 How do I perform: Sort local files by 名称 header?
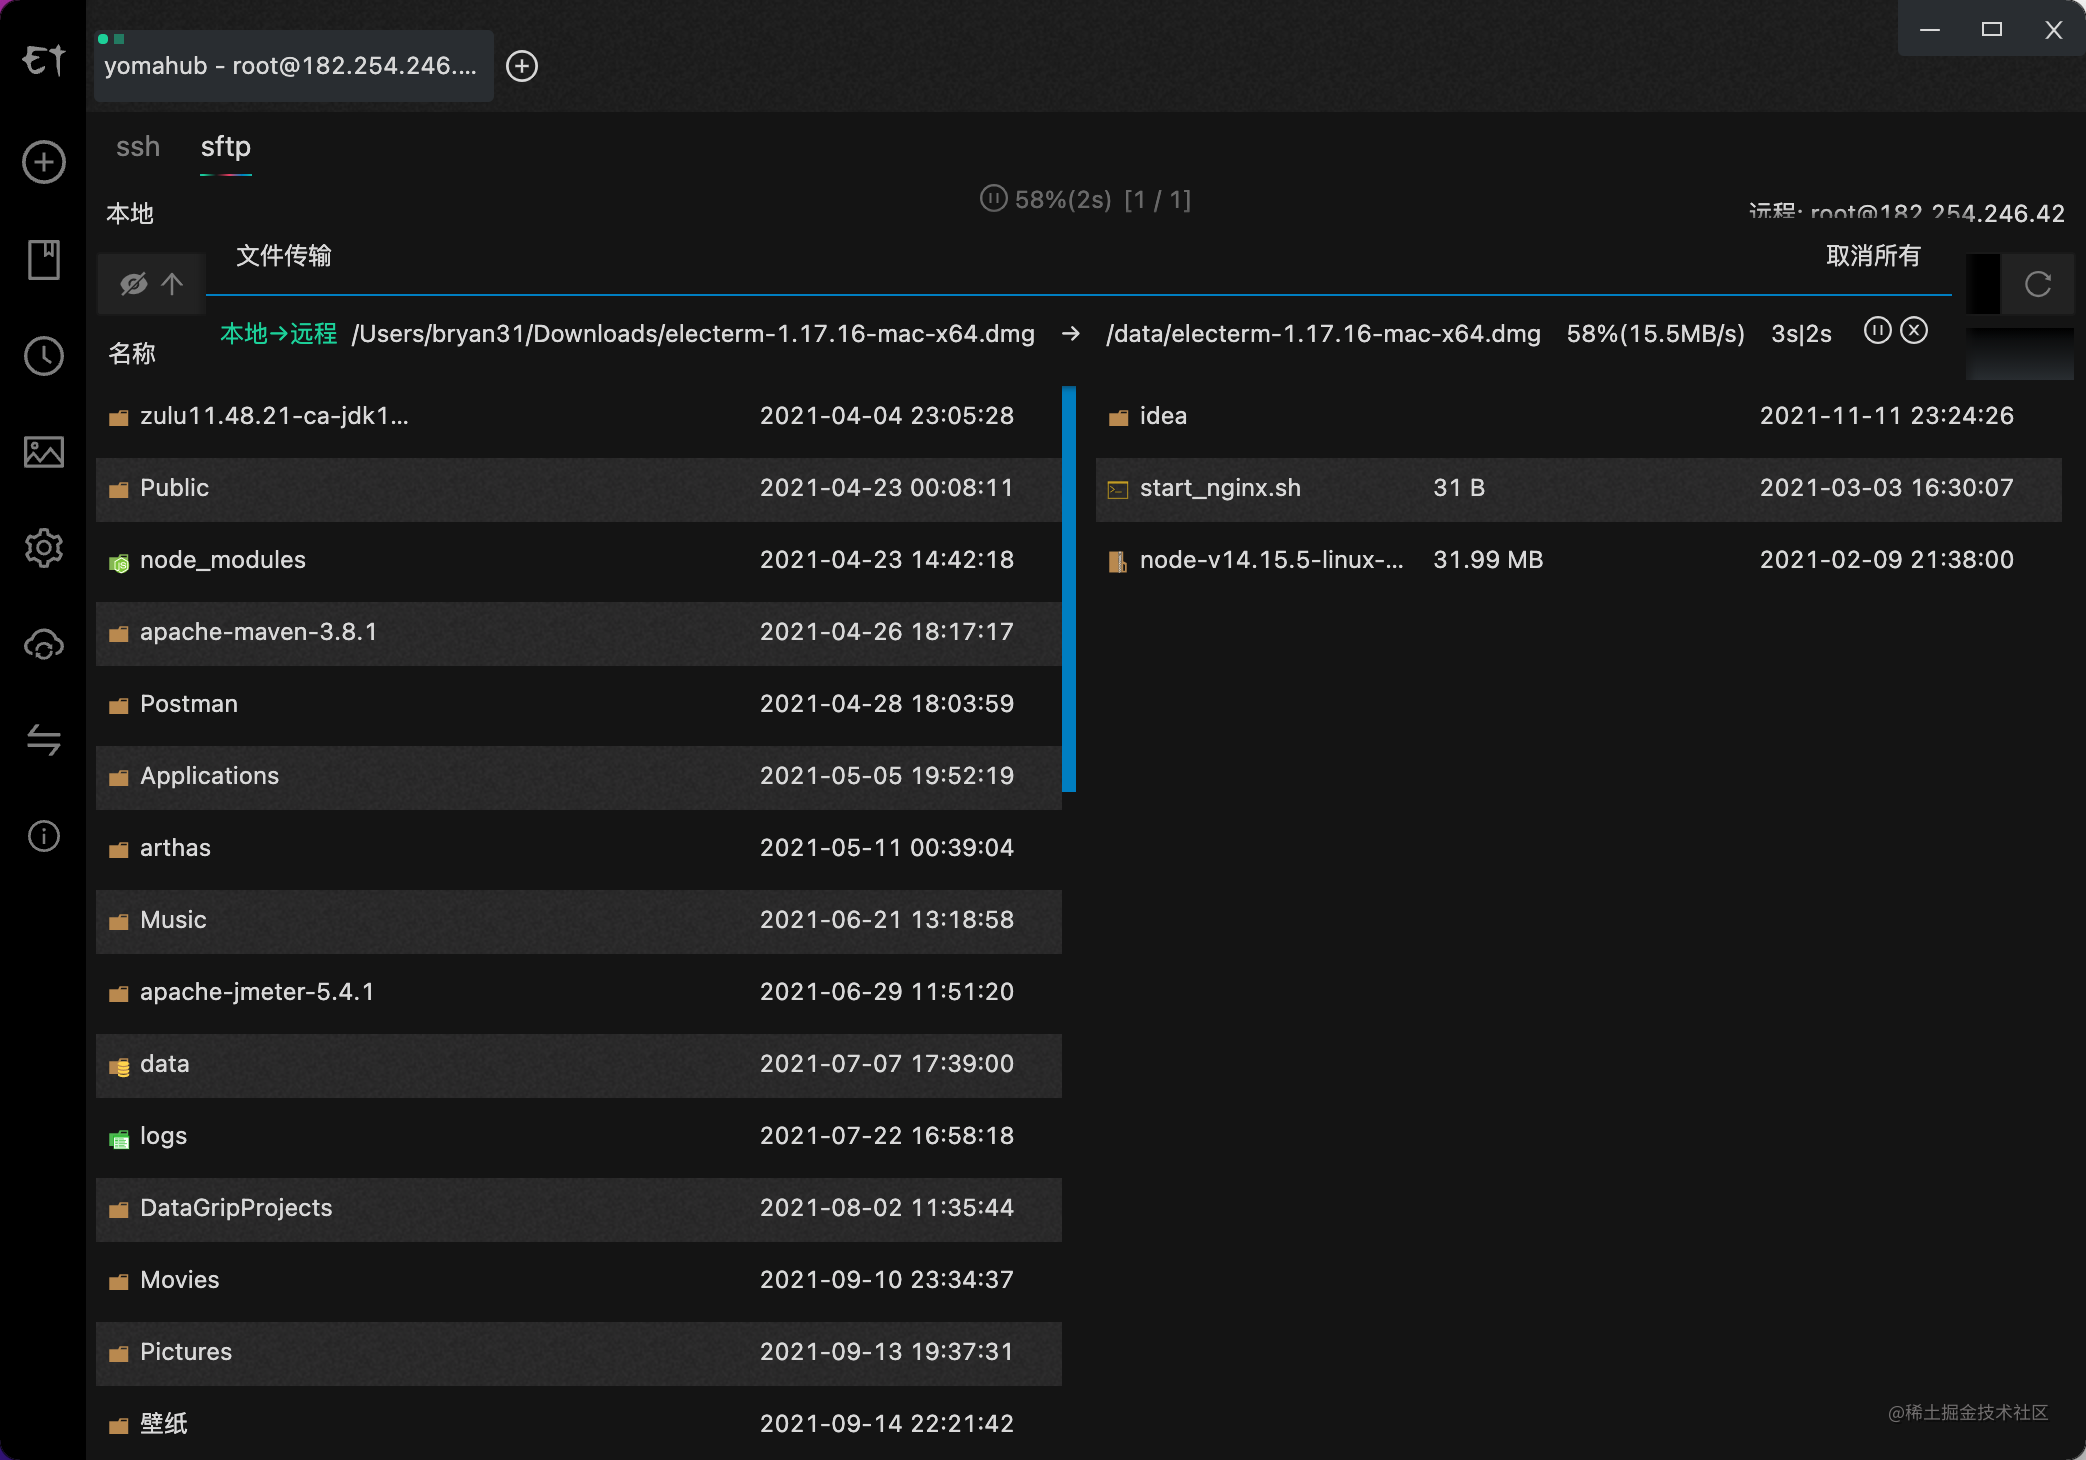click(132, 354)
